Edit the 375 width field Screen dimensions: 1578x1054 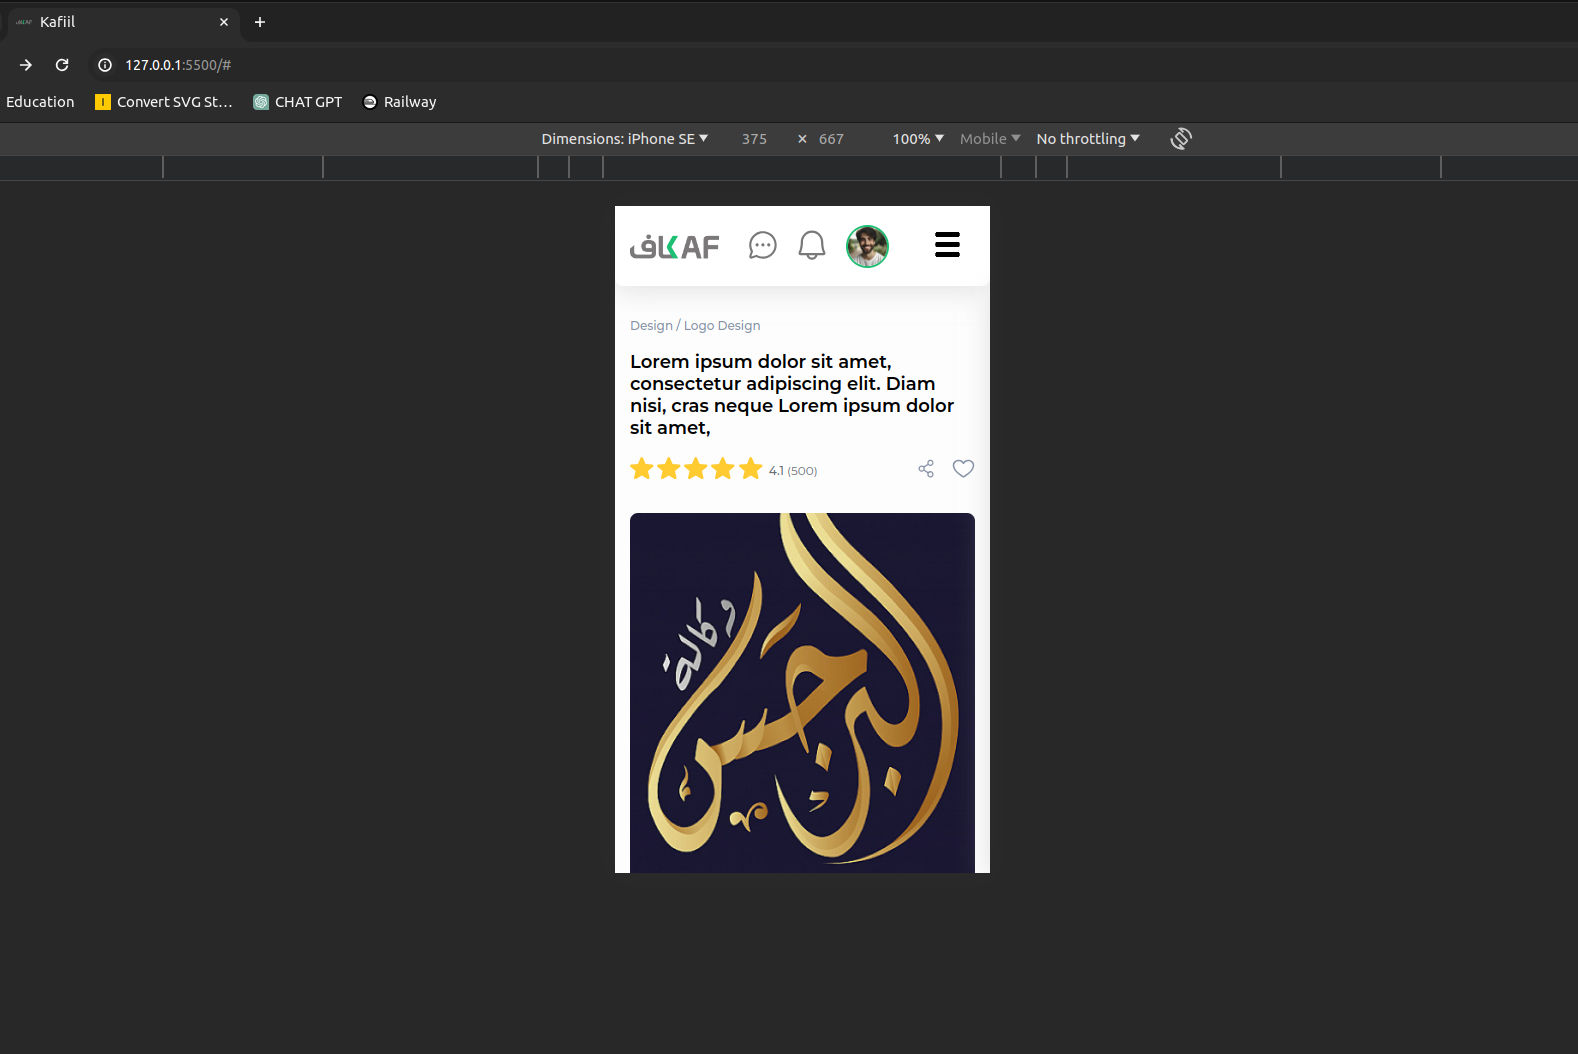(x=754, y=139)
